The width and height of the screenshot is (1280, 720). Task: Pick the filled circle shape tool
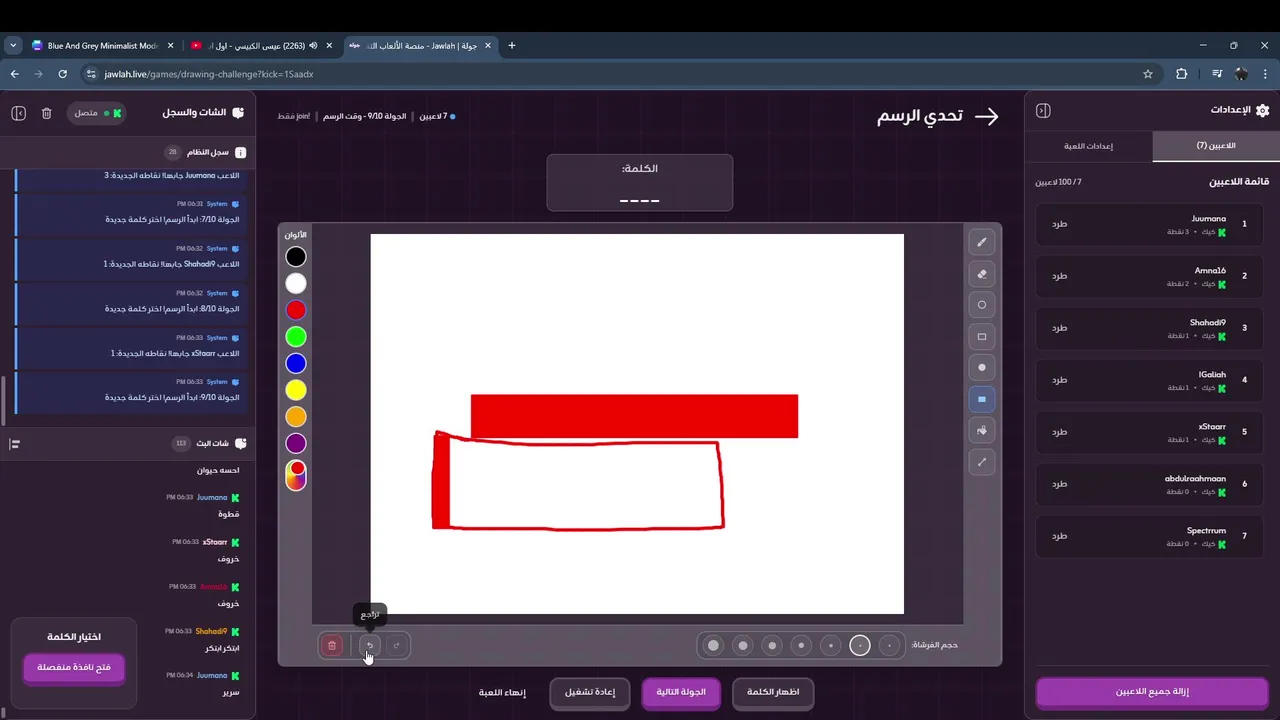tap(981, 368)
